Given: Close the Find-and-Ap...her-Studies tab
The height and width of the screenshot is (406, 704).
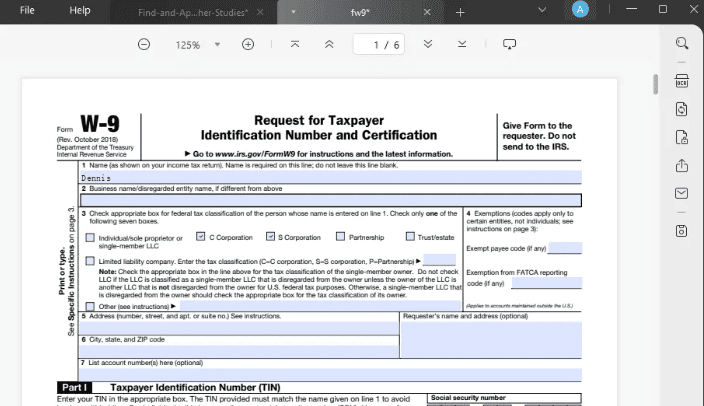Looking at the screenshot, I should pyautogui.click(x=260, y=13).
